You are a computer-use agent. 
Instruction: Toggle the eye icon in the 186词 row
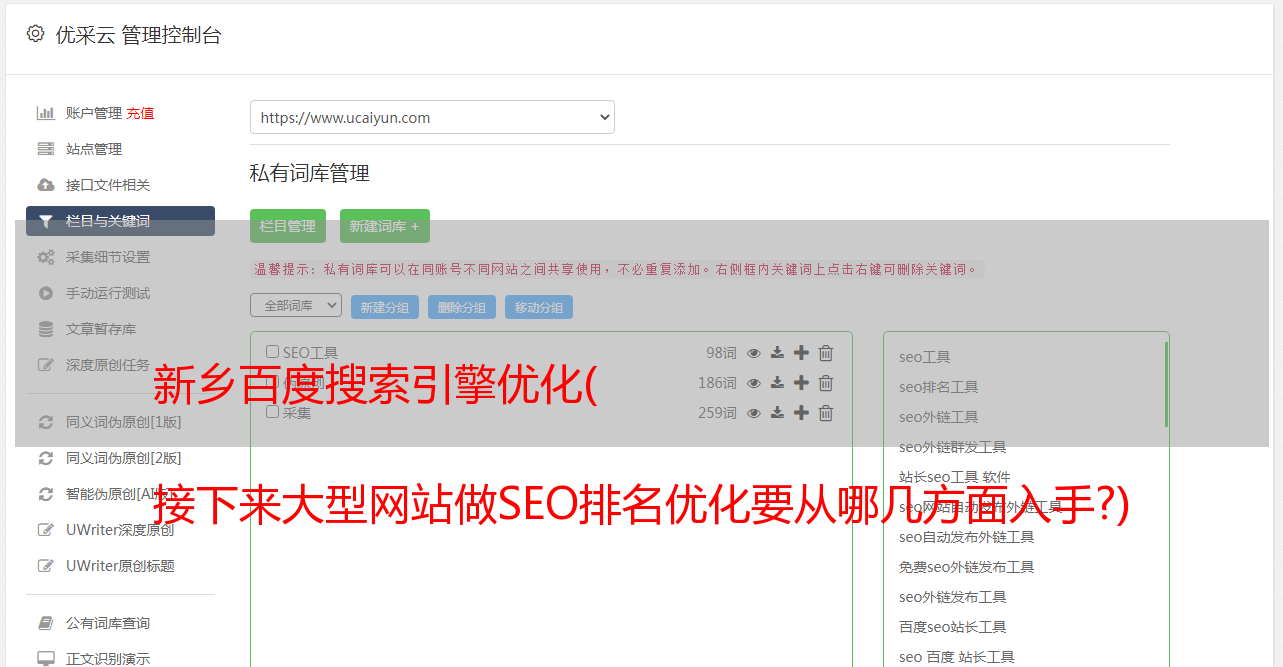coord(754,383)
